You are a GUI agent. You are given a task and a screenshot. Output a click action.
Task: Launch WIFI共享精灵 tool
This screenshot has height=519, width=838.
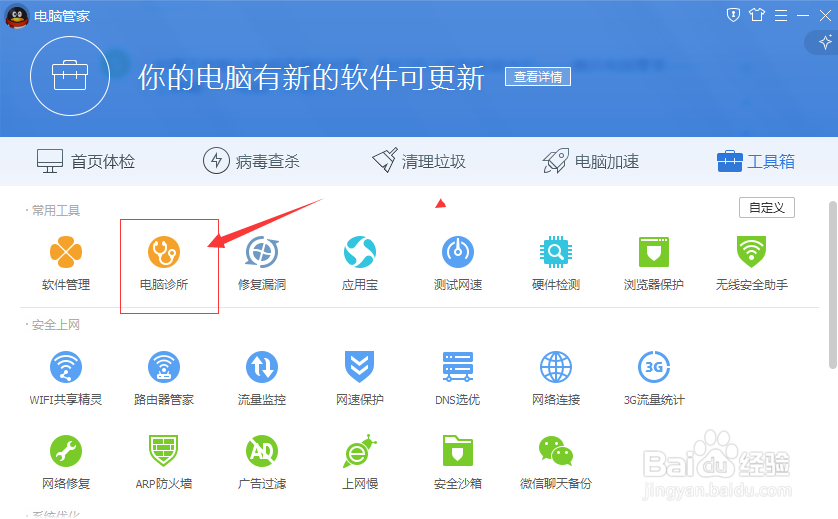(x=66, y=367)
